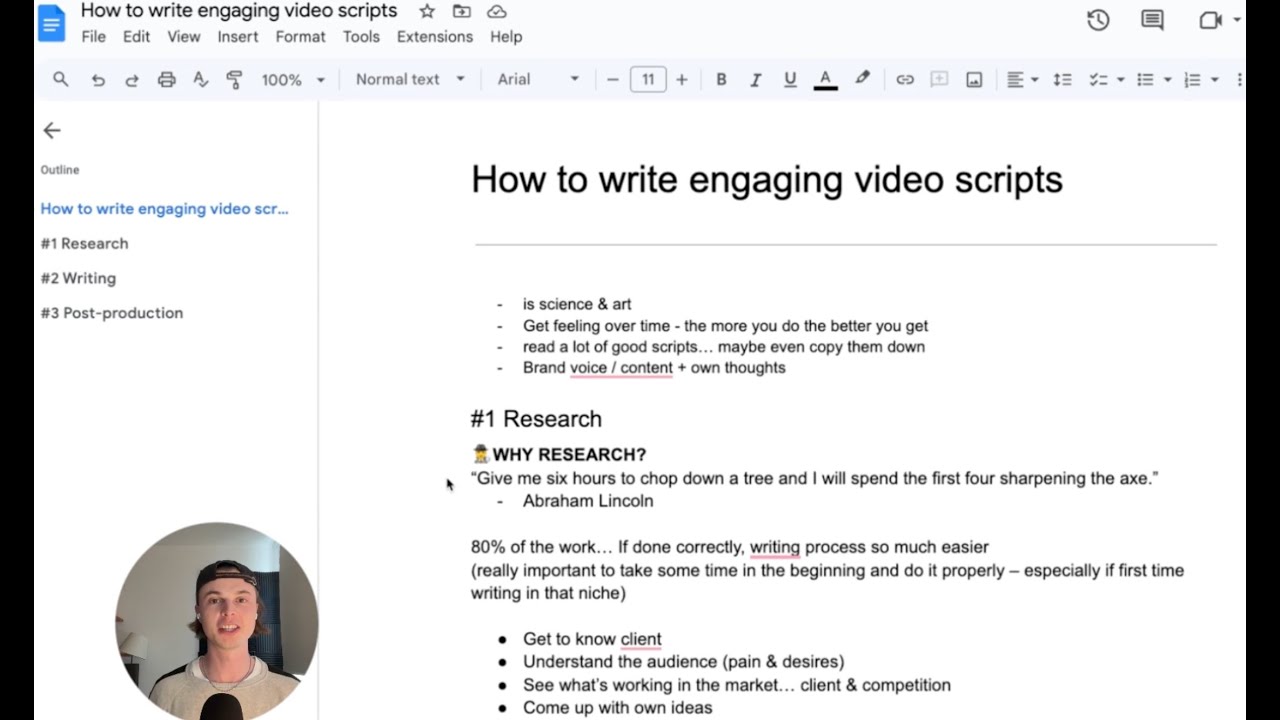This screenshot has height=720, width=1280.
Task: Activate the paint format tool
Action: click(x=235, y=79)
